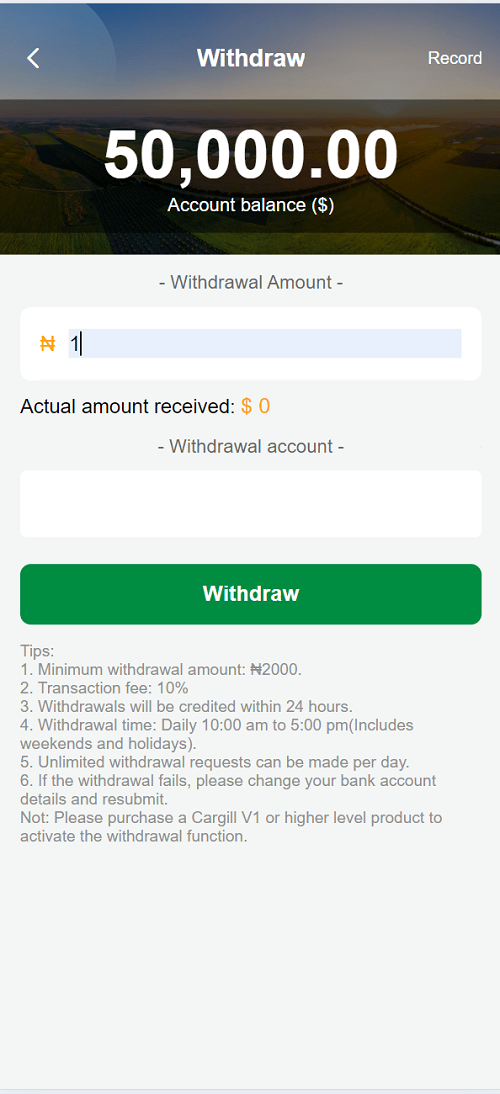Screen dimensions: 500x1094
Task: Click the credited within 24 hours tip
Action: click(186, 706)
